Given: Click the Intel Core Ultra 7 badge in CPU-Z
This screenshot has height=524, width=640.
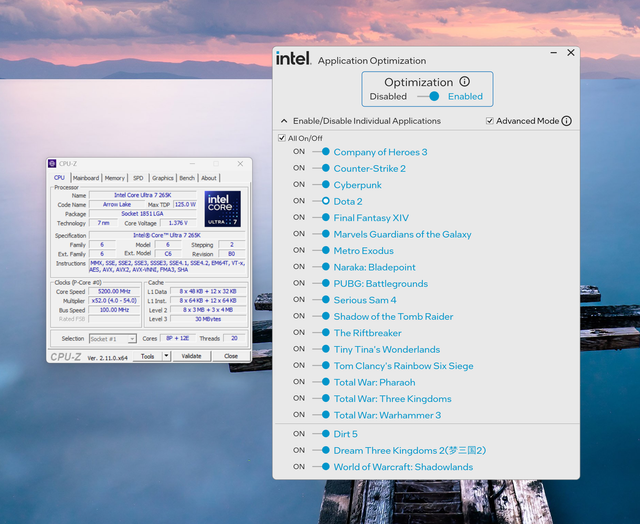Looking at the screenshot, I should tap(222, 209).
